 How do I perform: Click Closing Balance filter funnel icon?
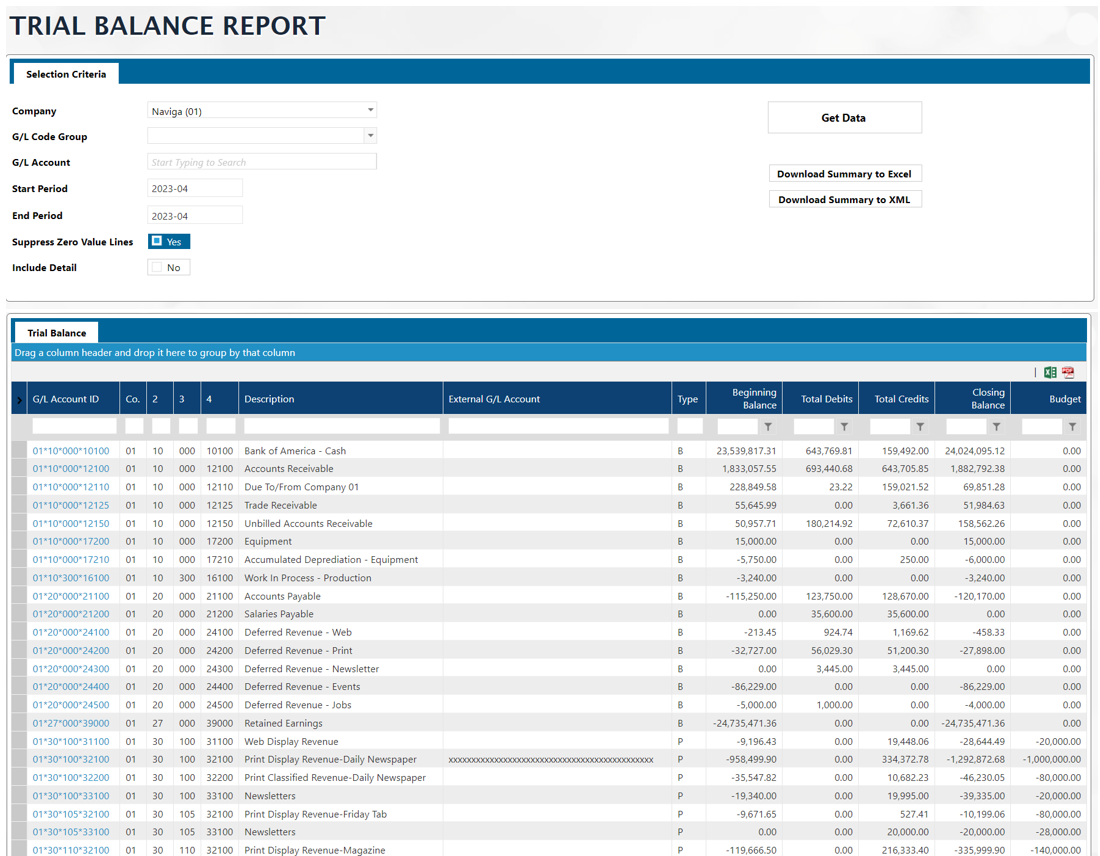click(996, 427)
